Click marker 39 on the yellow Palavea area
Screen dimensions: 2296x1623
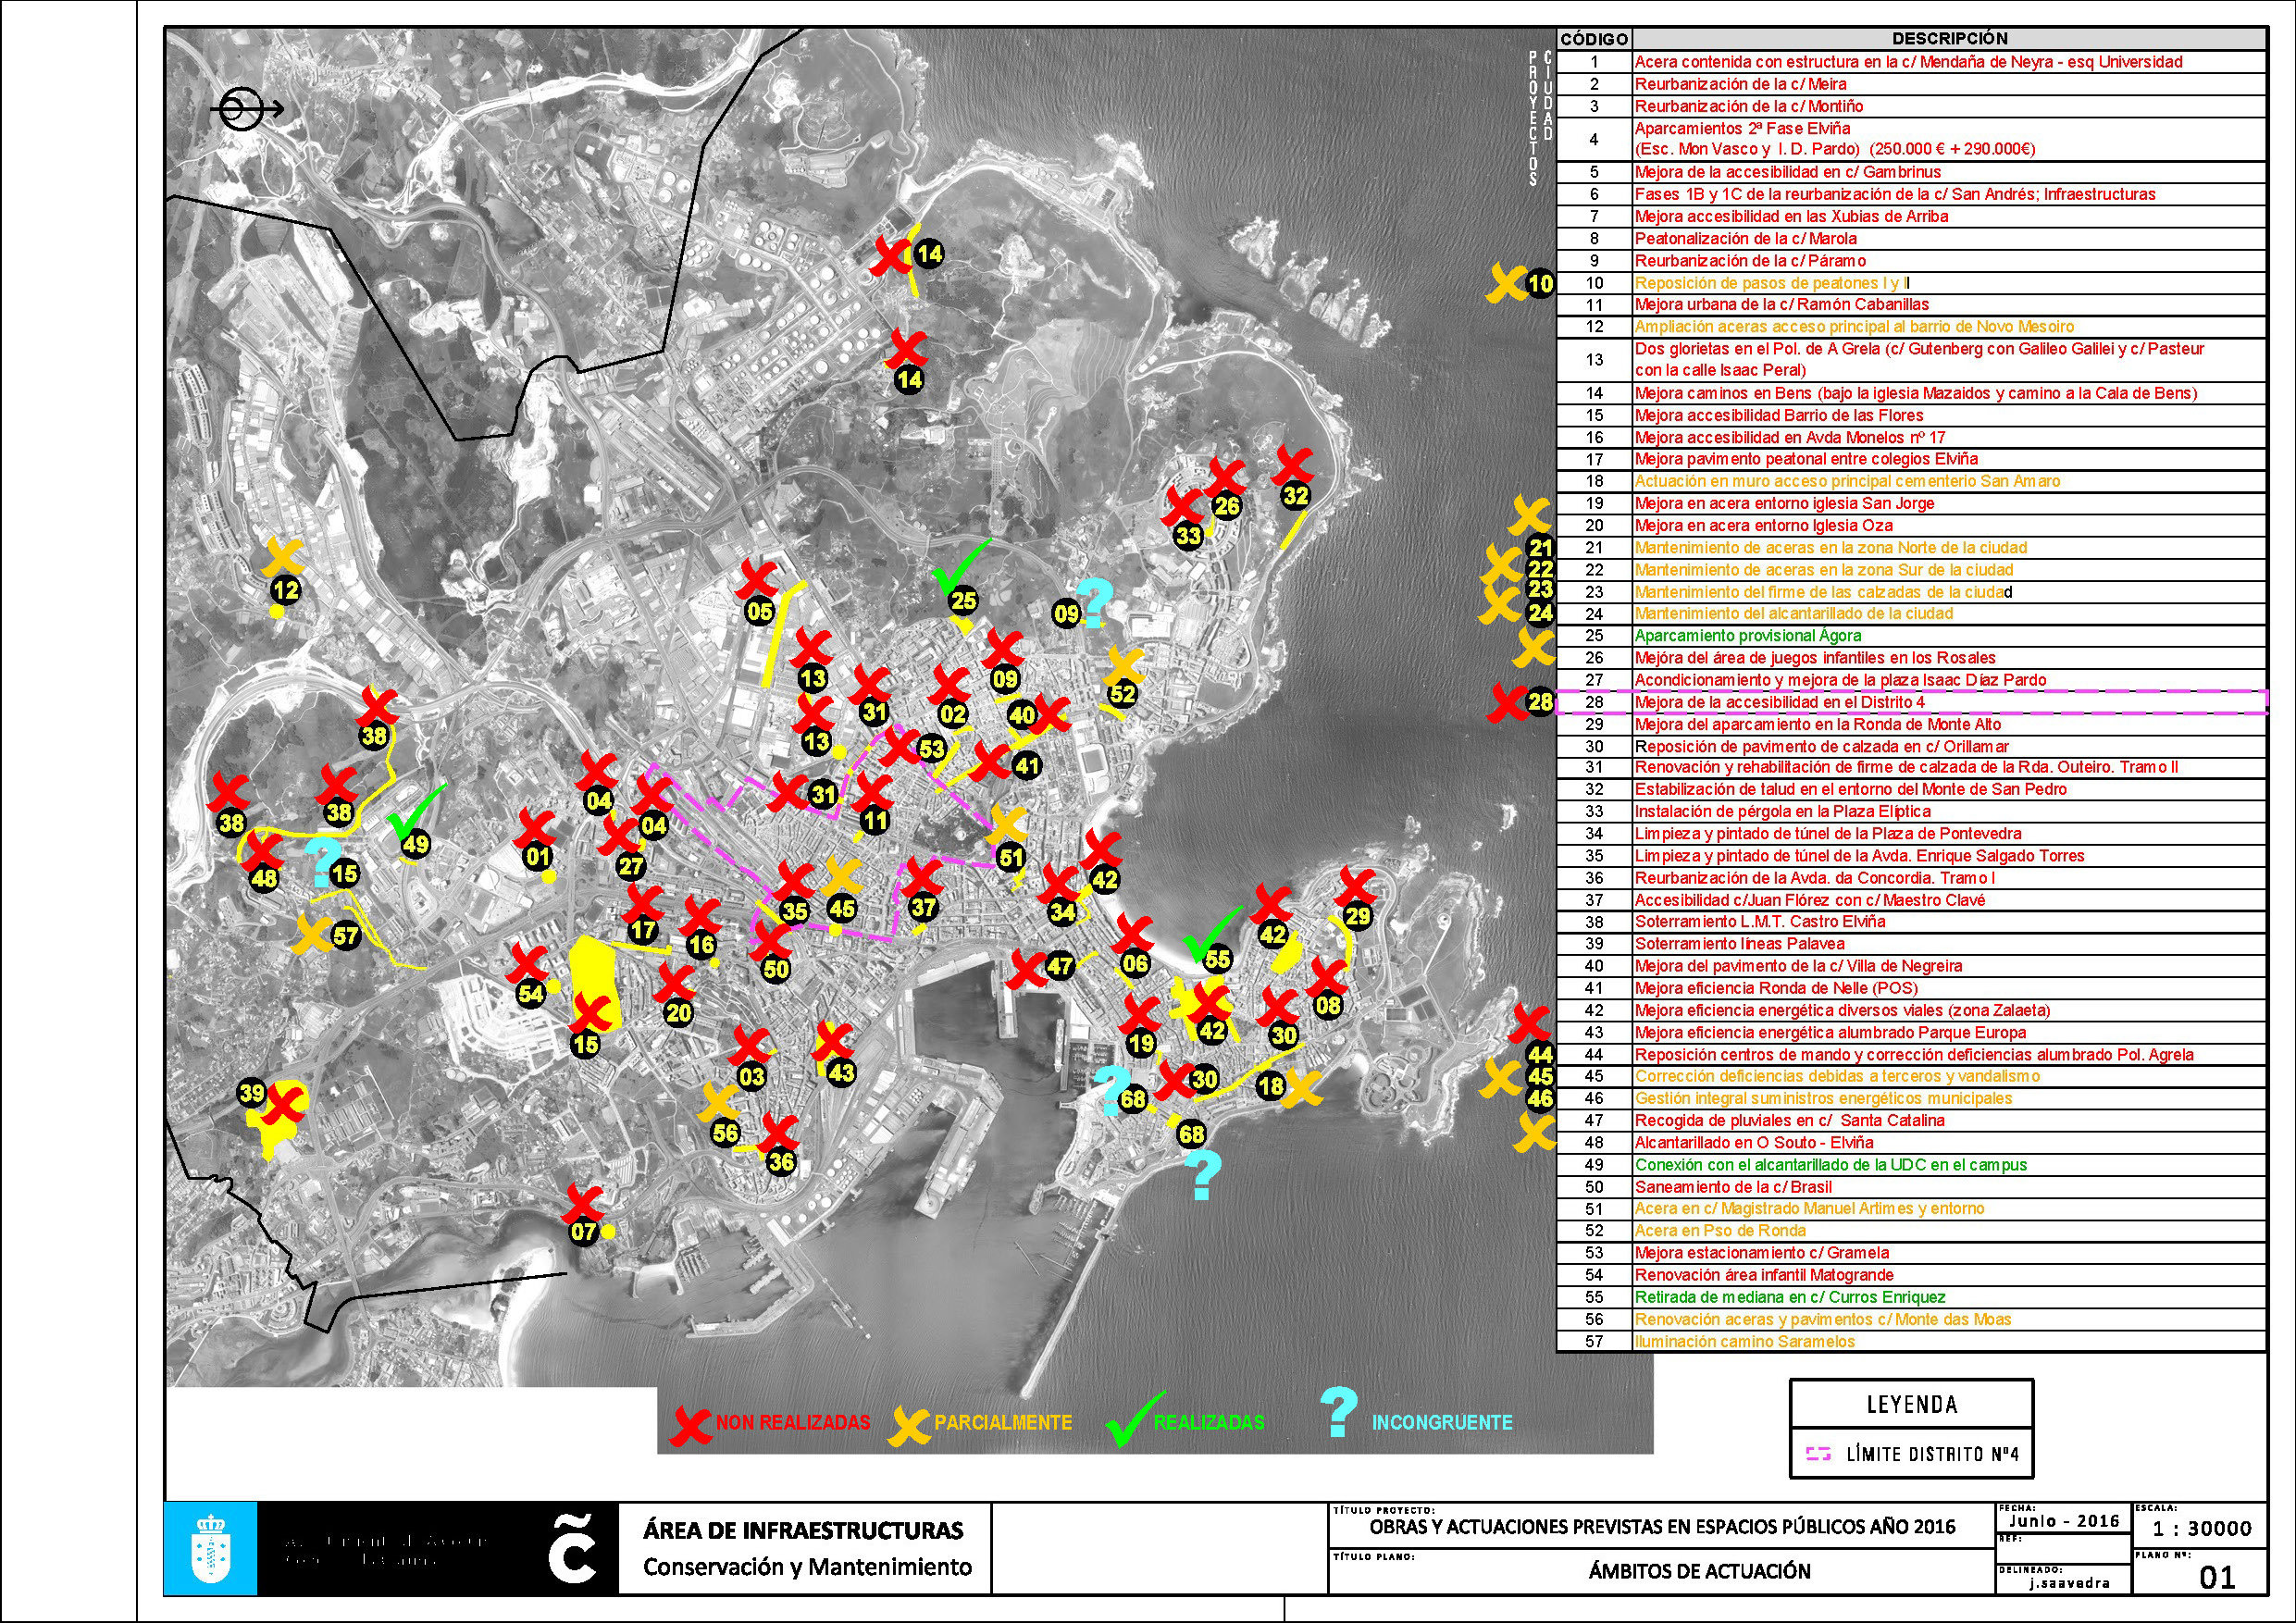[252, 1093]
